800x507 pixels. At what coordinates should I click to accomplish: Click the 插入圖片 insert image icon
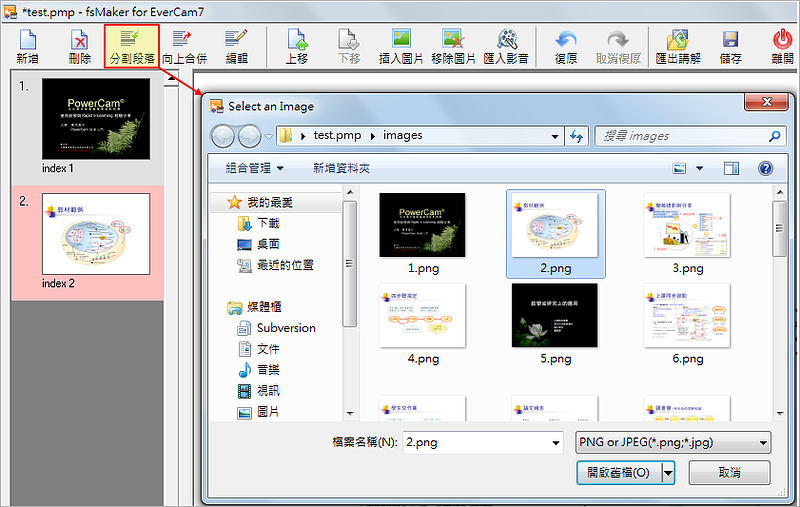403,45
